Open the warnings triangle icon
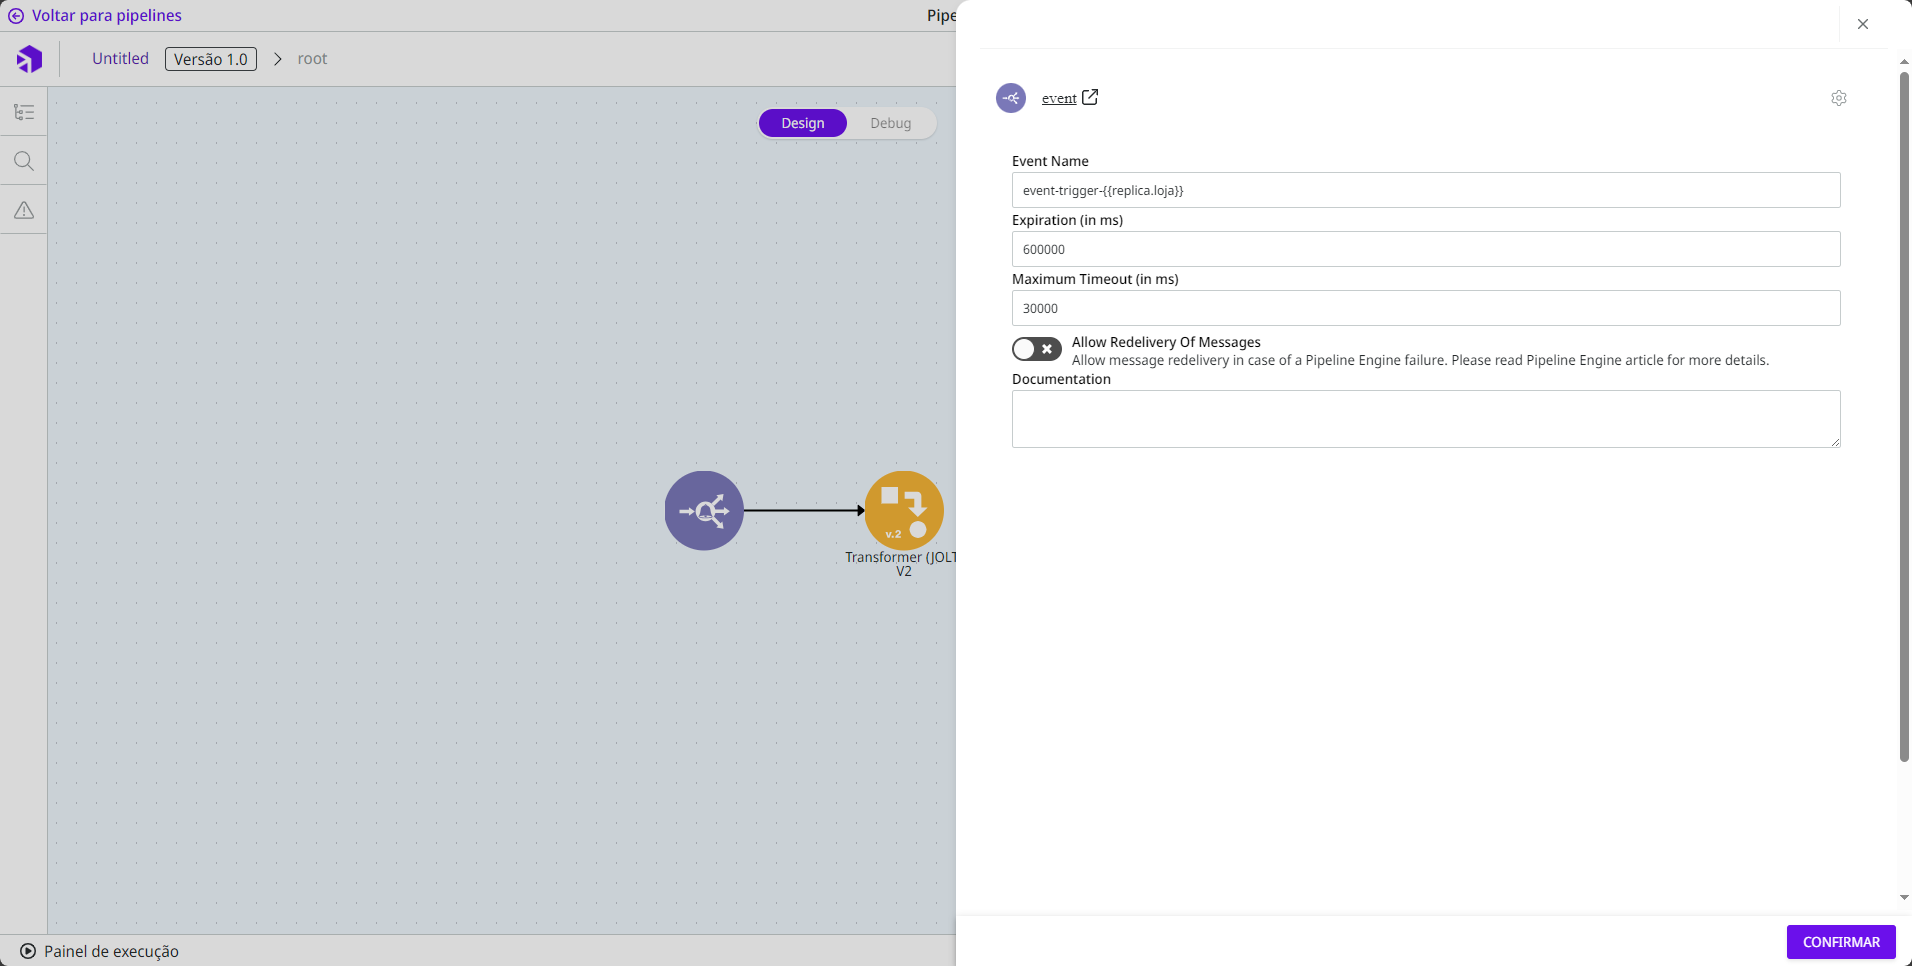Viewport: 1912px width, 966px height. 24,210
